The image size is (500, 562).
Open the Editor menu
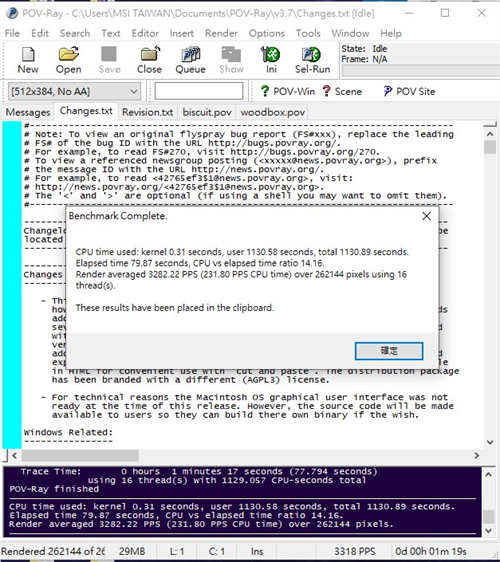(145, 33)
